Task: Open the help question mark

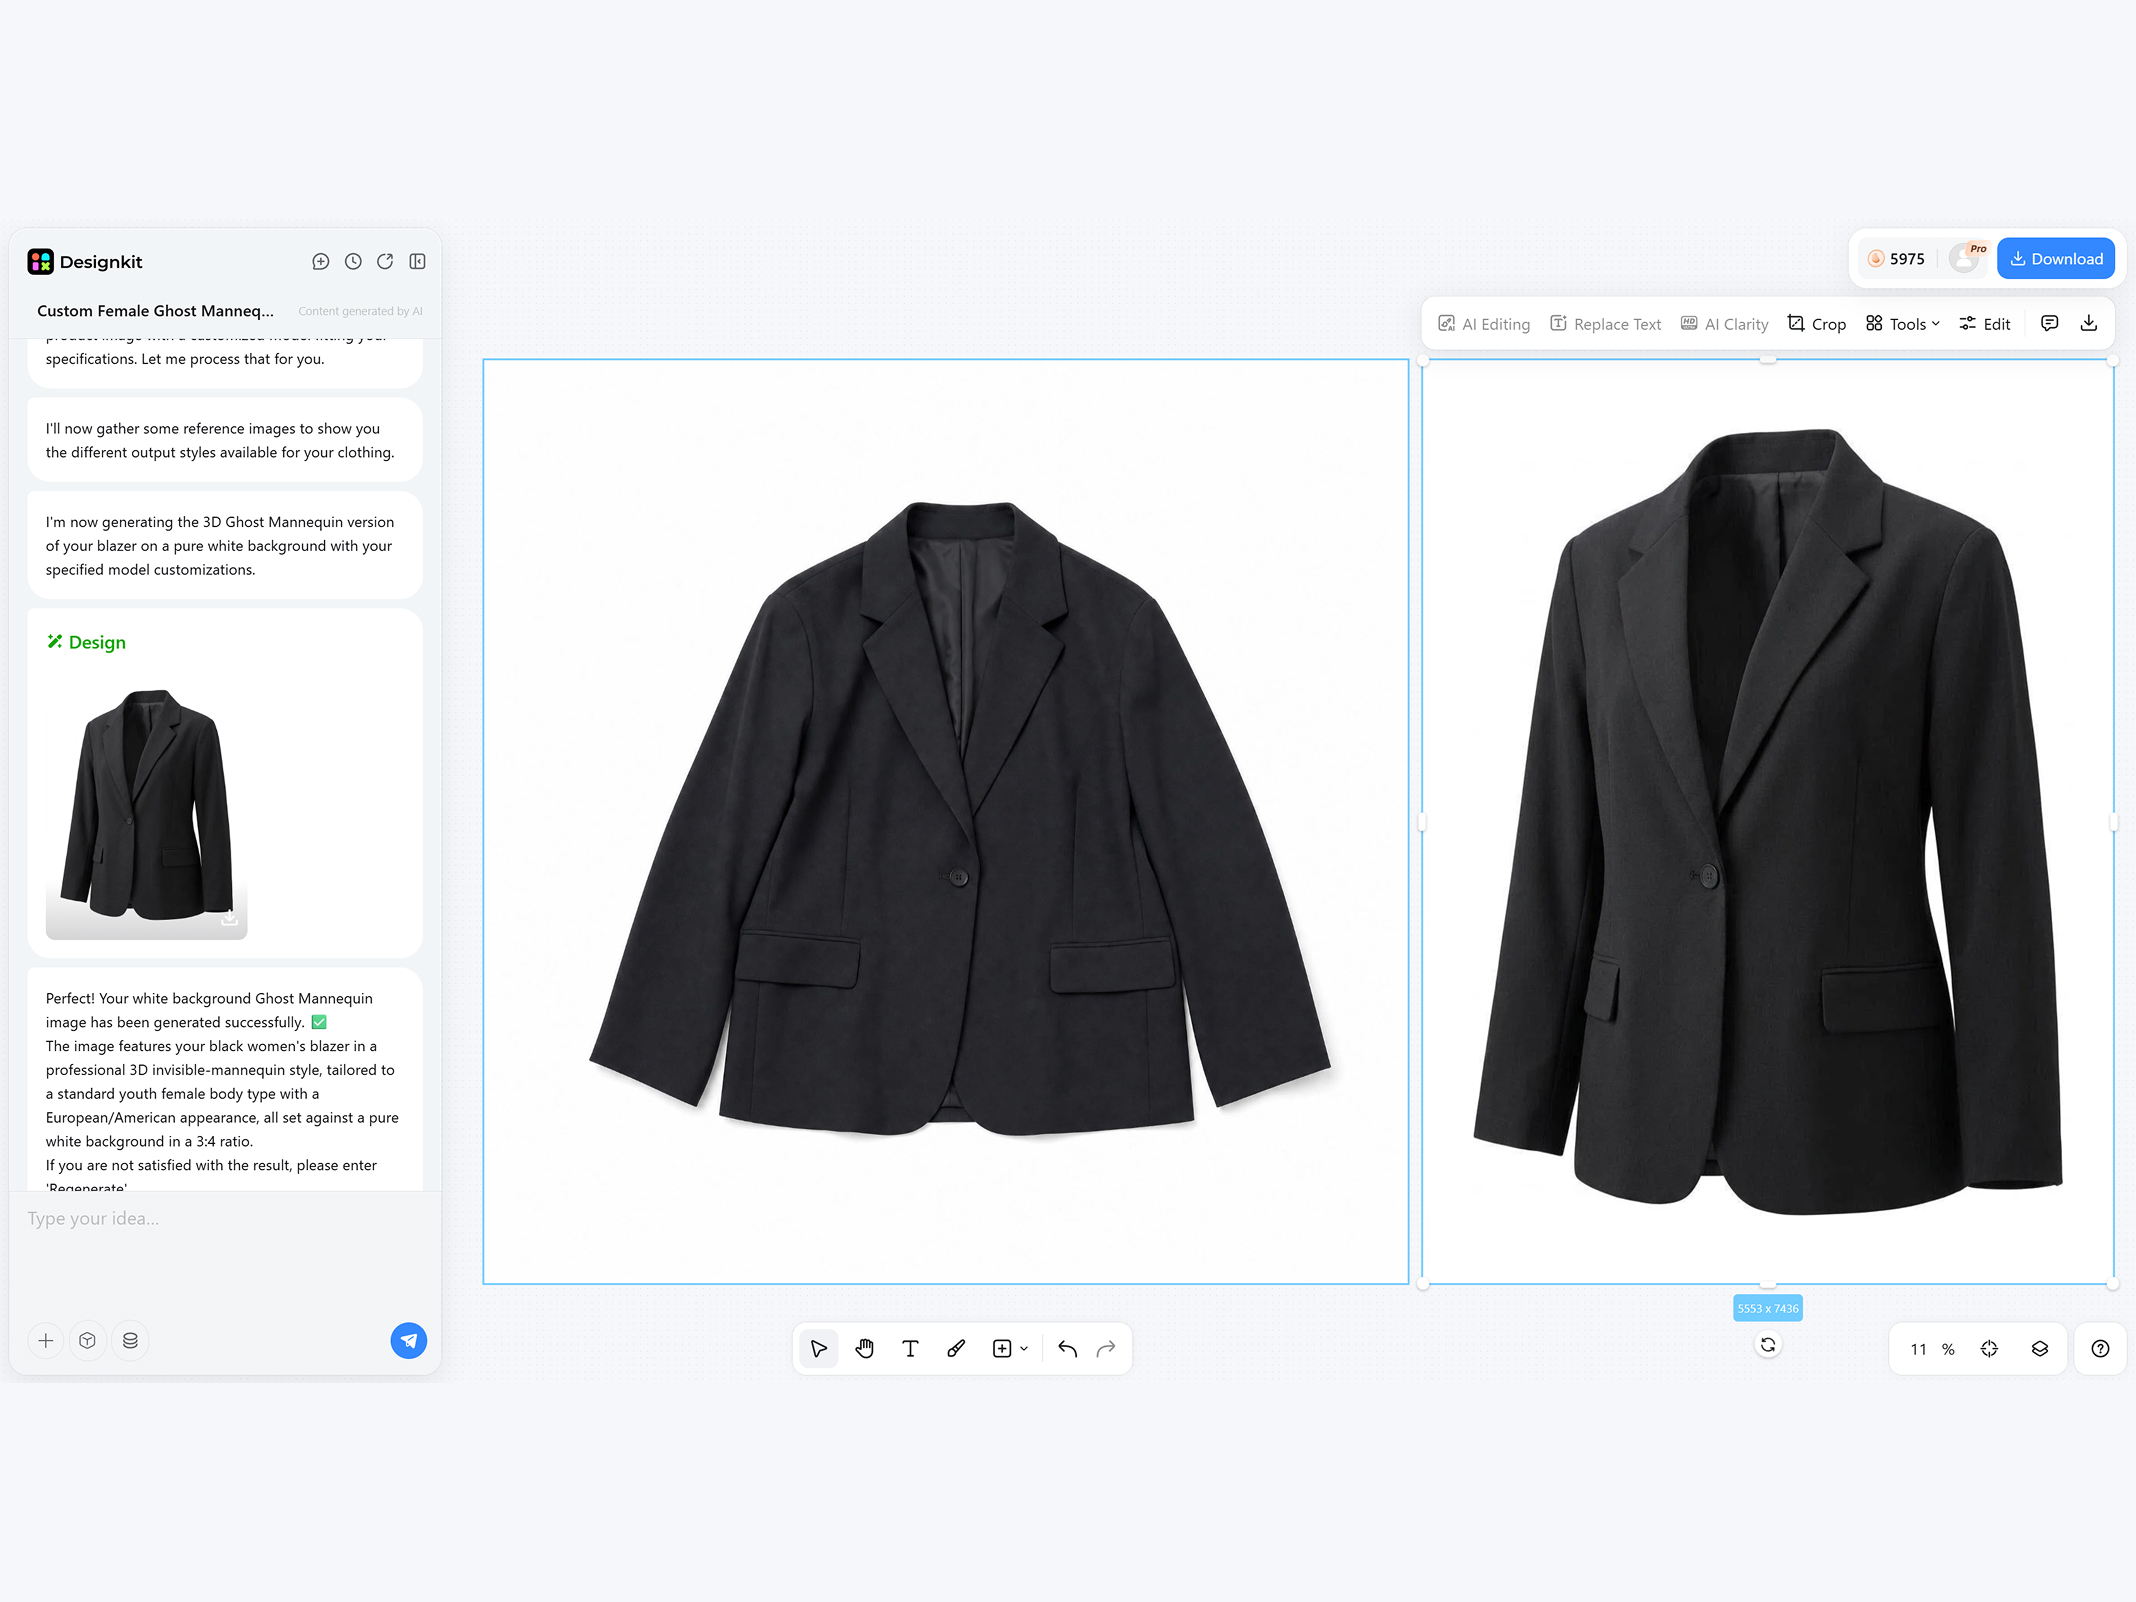Action: coord(2100,1349)
